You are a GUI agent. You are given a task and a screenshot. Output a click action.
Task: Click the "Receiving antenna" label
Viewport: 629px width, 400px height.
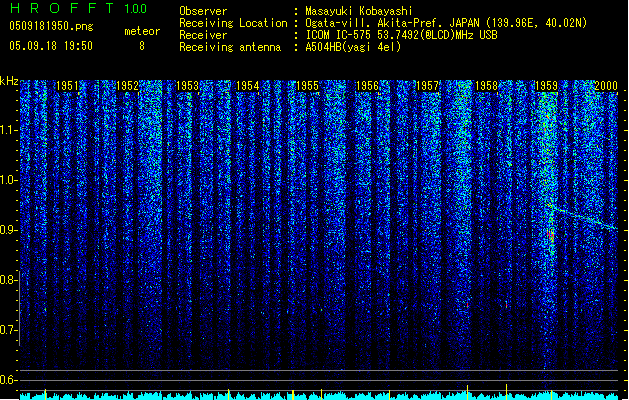coord(230,47)
